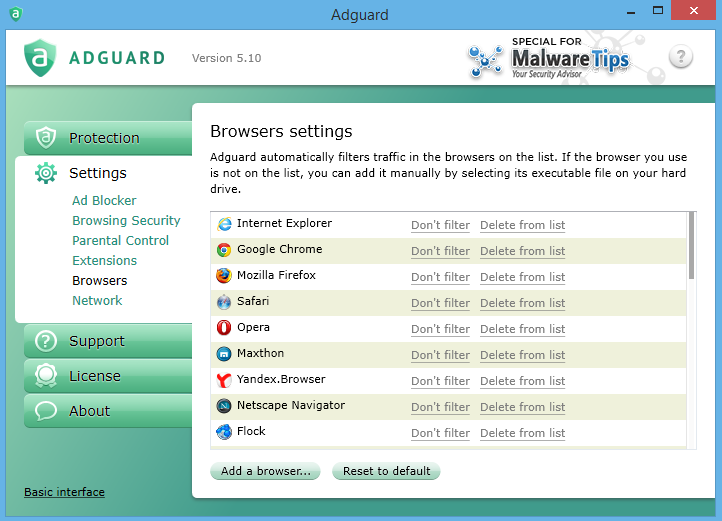Viewport: 722px width, 521px height.
Task: Select the Netscape Navigator row name
Action: (x=291, y=405)
